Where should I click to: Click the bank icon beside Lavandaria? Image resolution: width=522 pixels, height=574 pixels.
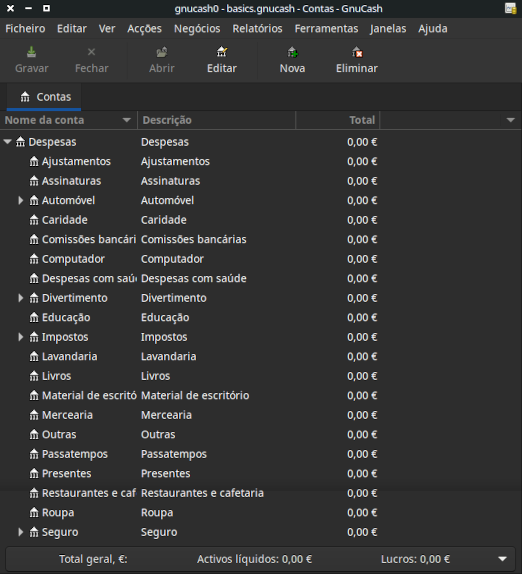34,357
